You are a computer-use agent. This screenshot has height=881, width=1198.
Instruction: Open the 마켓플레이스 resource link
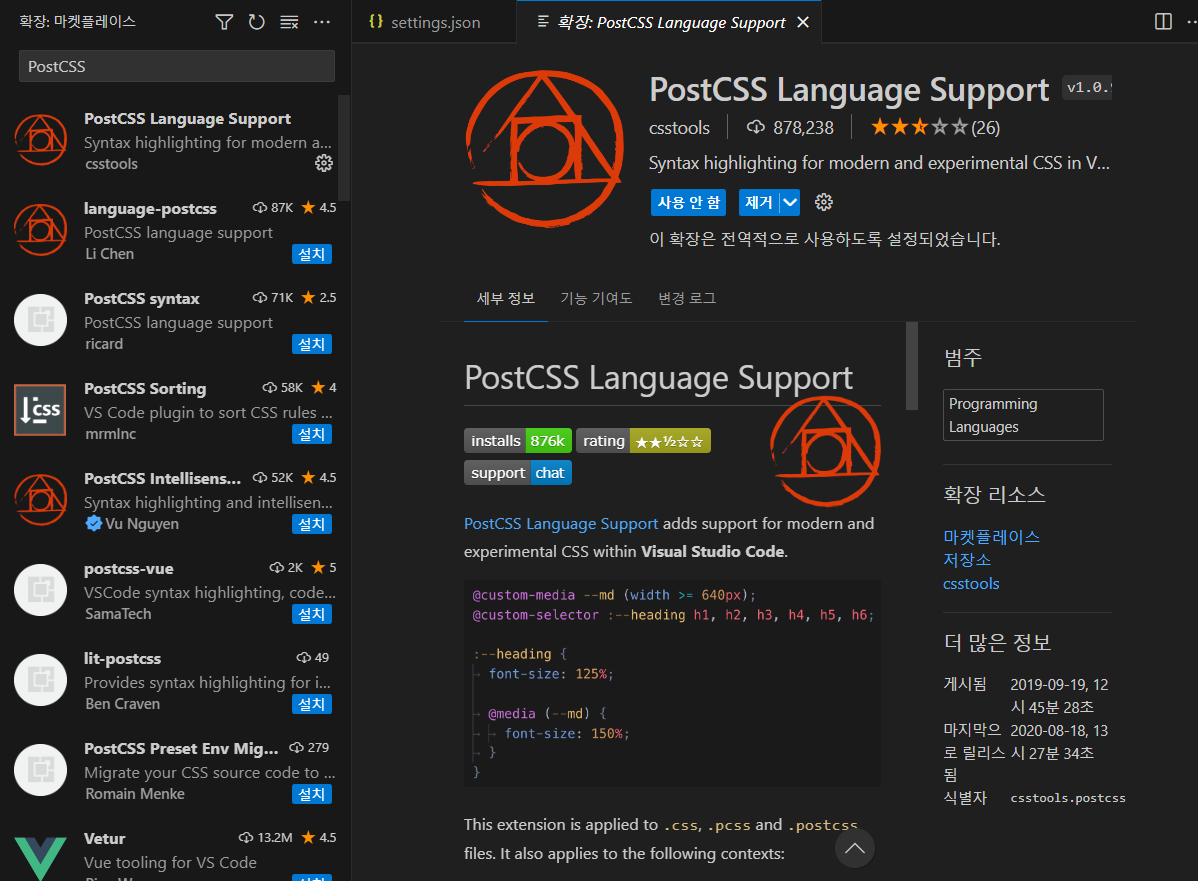click(991, 536)
